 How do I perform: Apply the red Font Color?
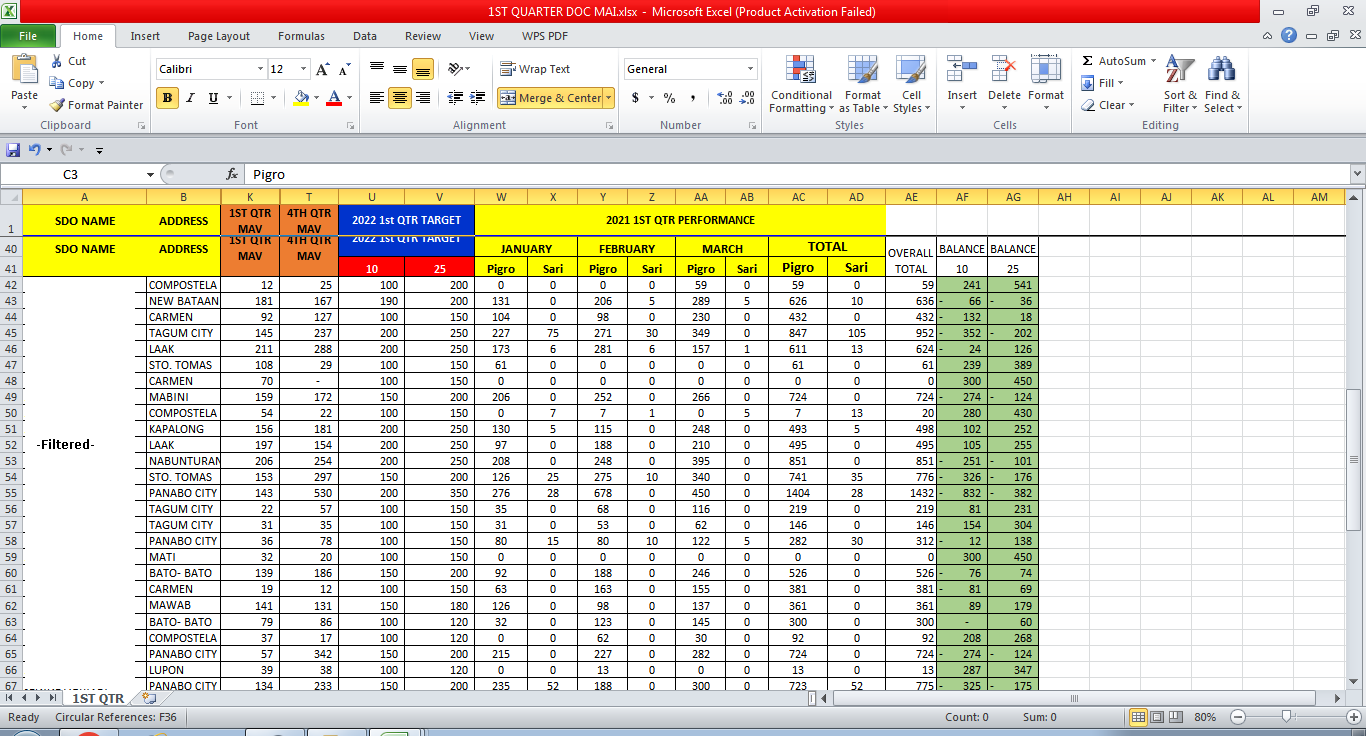click(333, 98)
